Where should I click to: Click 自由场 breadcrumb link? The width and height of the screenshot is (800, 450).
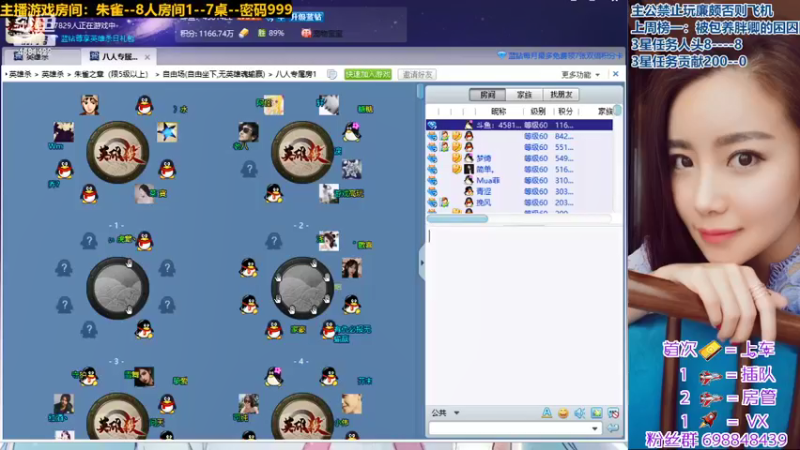[x=214, y=74]
